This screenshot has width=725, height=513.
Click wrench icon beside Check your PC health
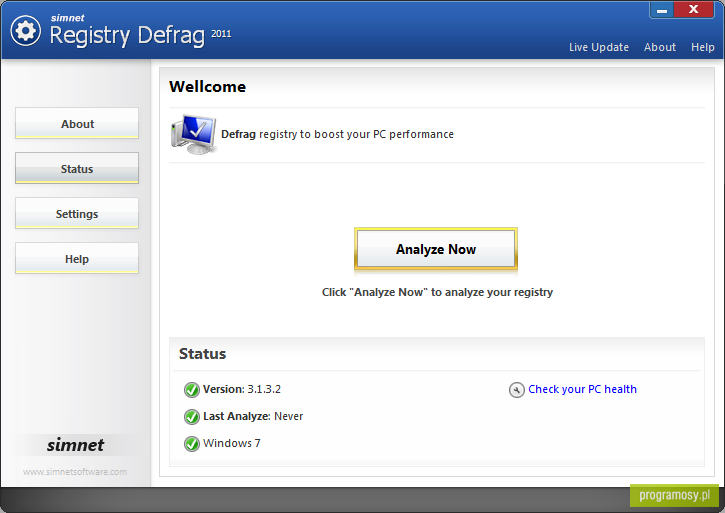[516, 390]
